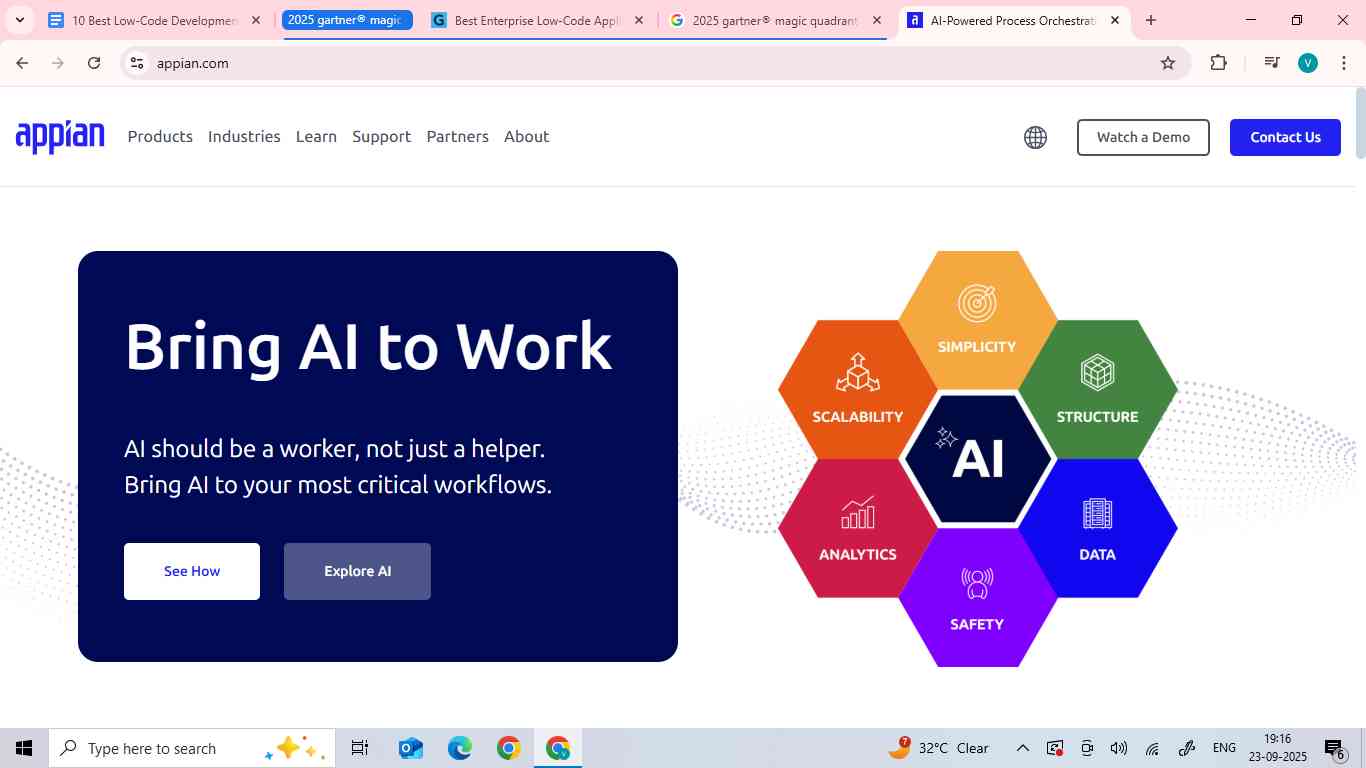1366x768 pixels.
Task: Open the tab search dropdown arrow
Action: coord(19,20)
